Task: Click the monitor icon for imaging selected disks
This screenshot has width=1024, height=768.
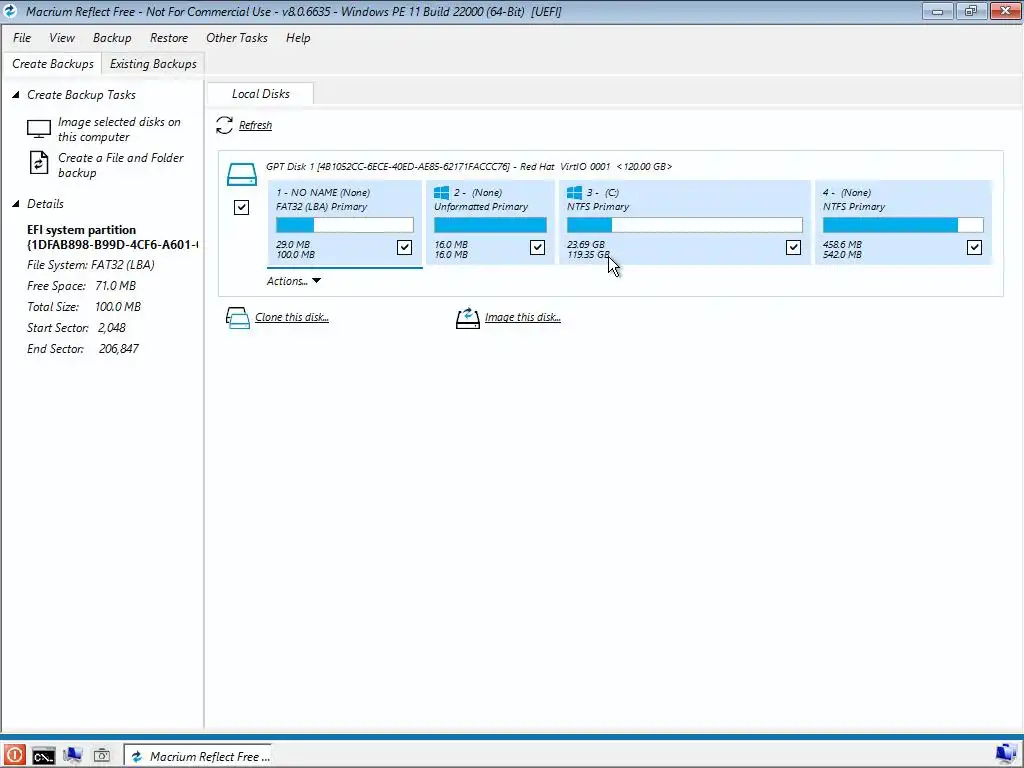Action: point(39,129)
